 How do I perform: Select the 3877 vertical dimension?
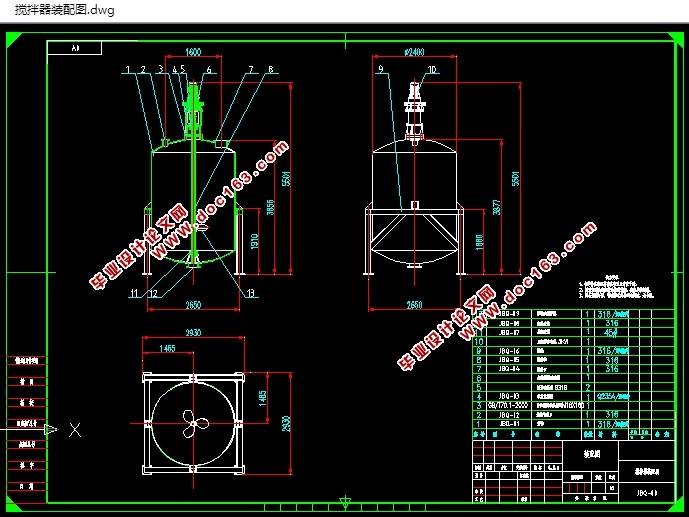pyautogui.click(x=497, y=207)
